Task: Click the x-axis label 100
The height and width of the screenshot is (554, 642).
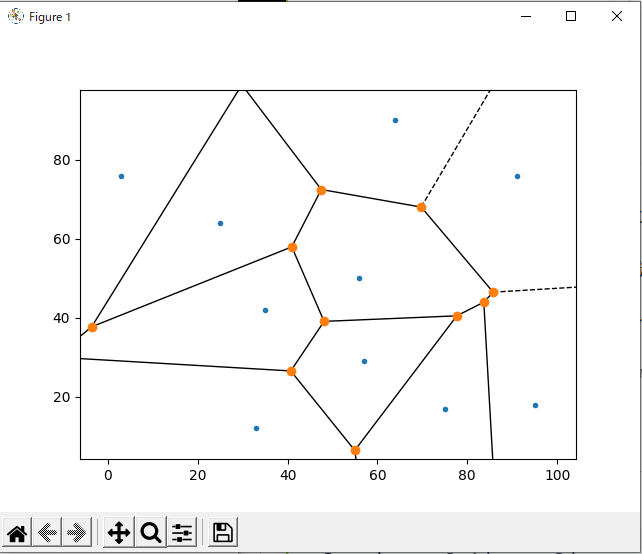Action: pos(557,475)
